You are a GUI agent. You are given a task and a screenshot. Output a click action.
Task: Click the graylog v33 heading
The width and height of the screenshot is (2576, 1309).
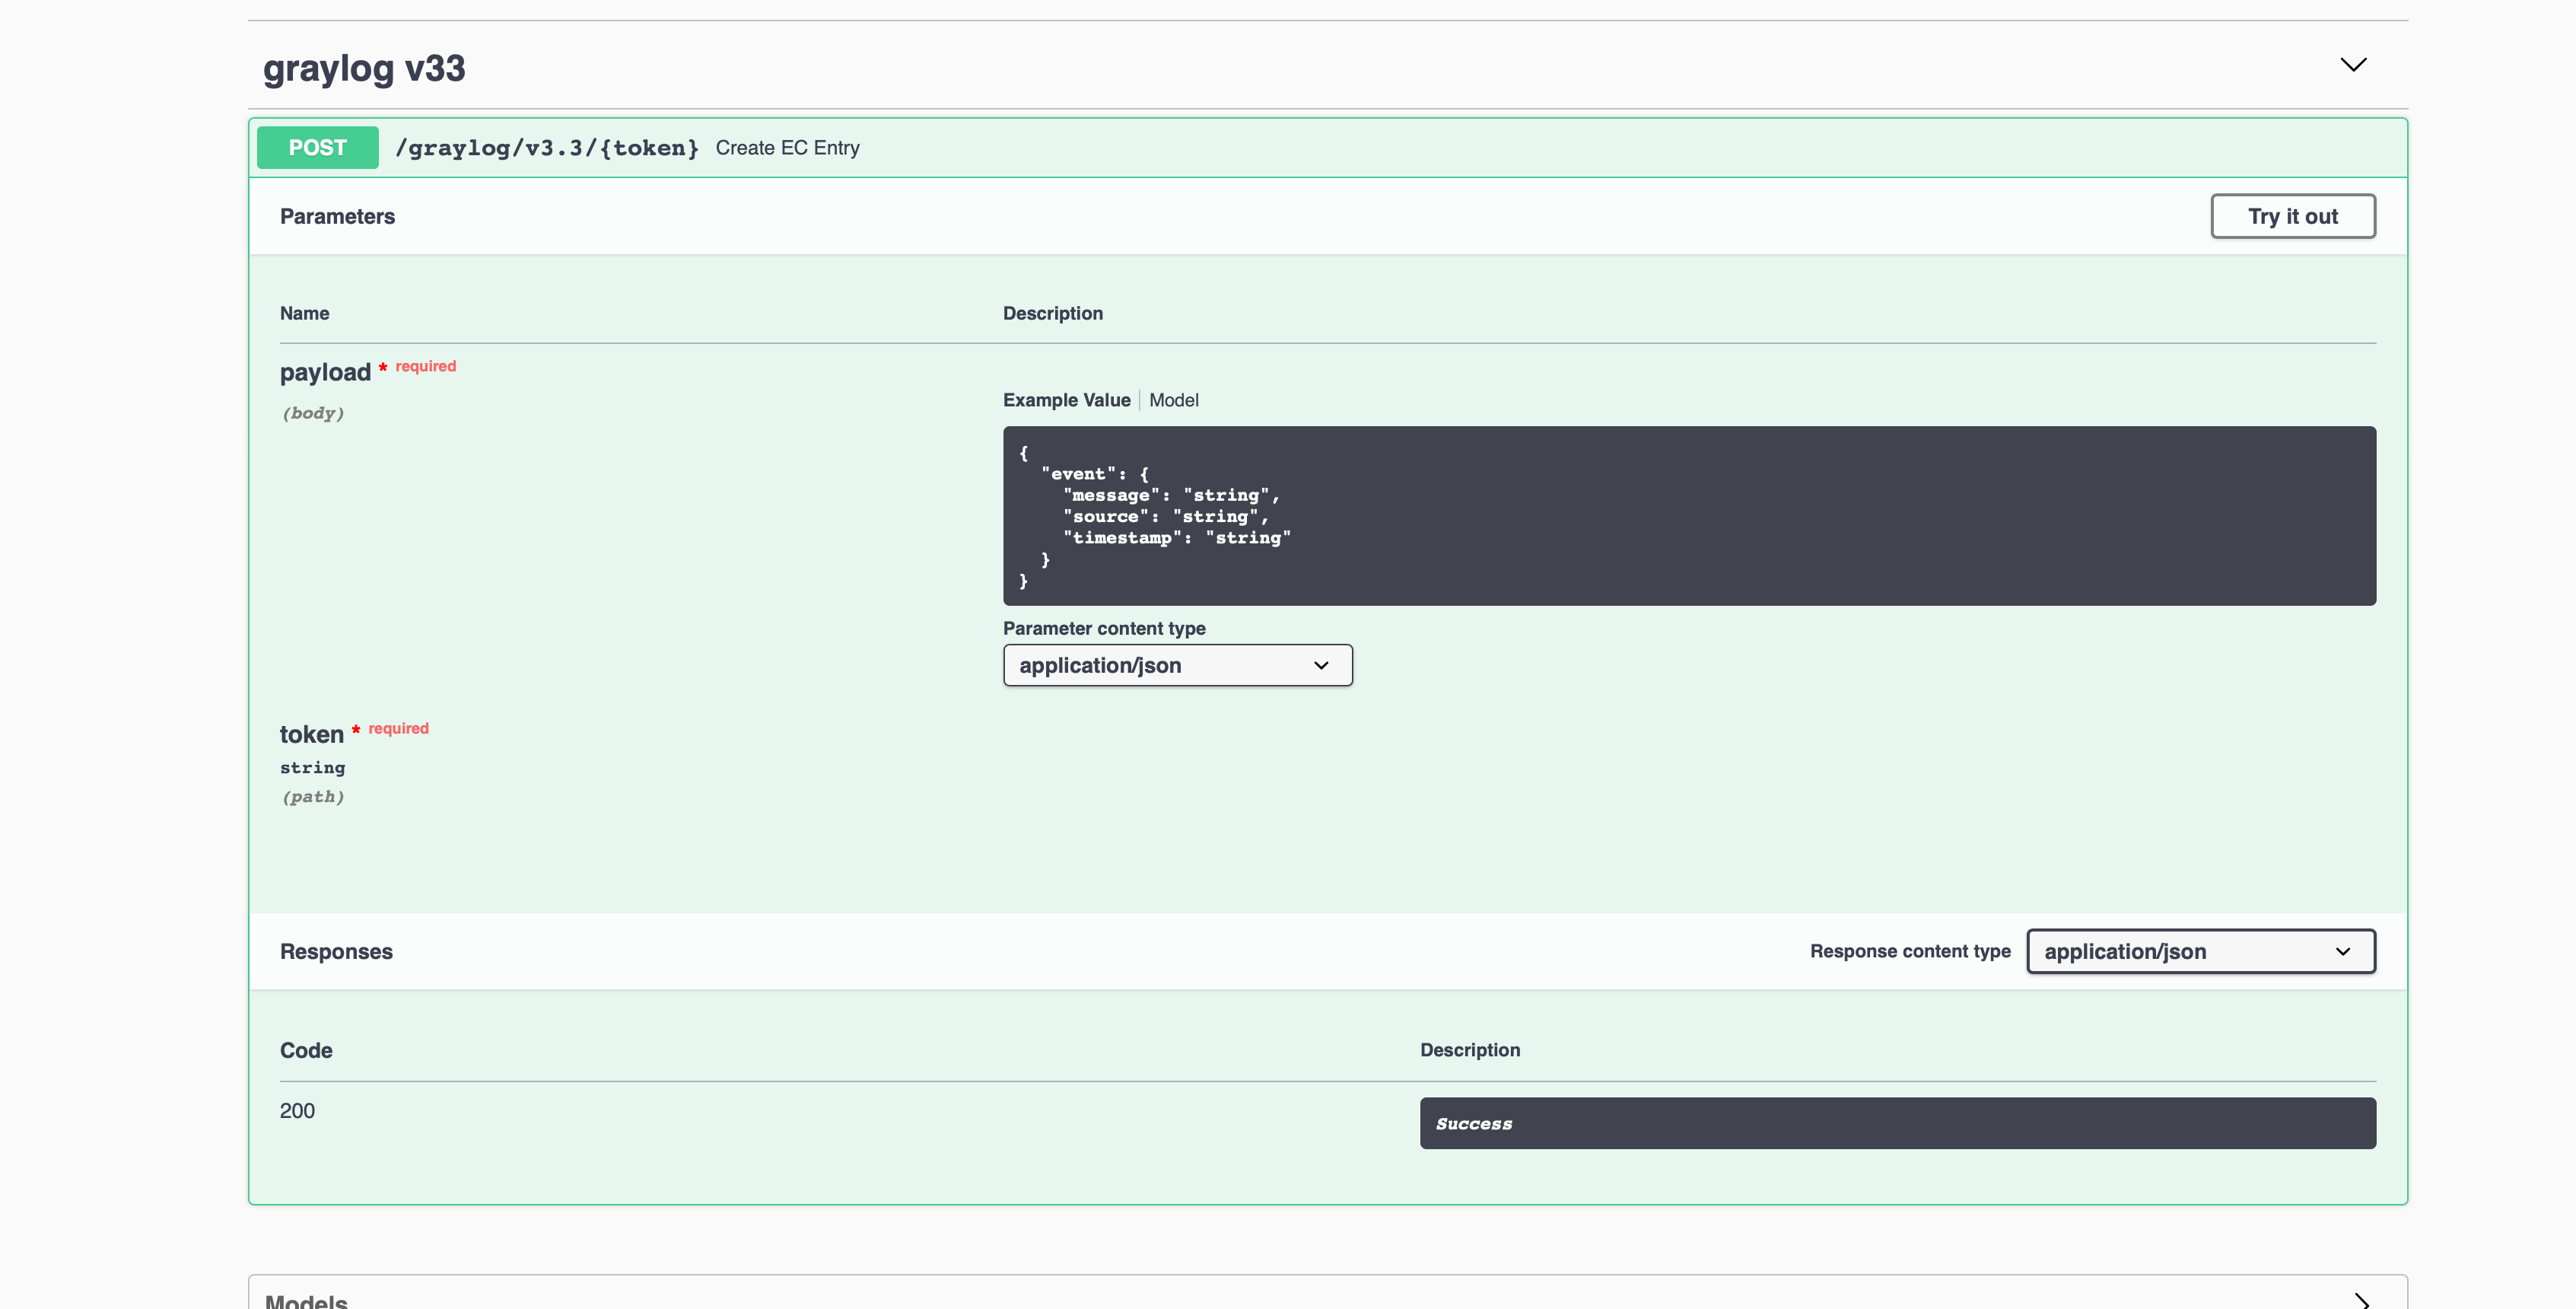click(364, 68)
